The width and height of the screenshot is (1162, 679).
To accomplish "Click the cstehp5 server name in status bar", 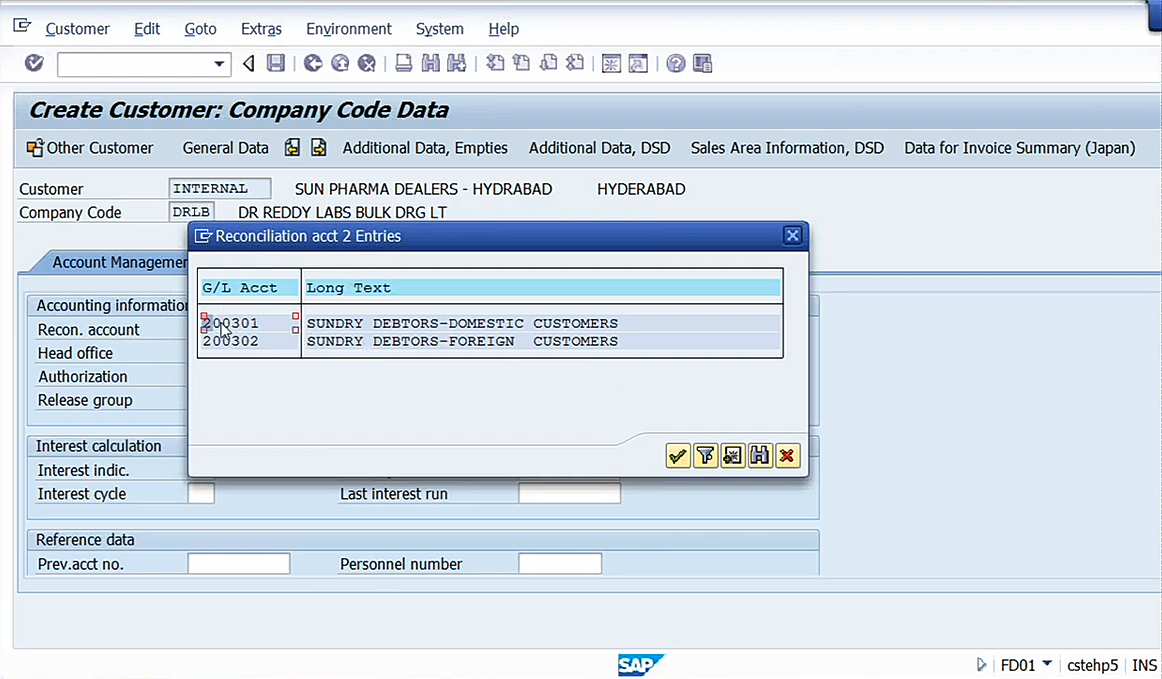I will click(1092, 666).
